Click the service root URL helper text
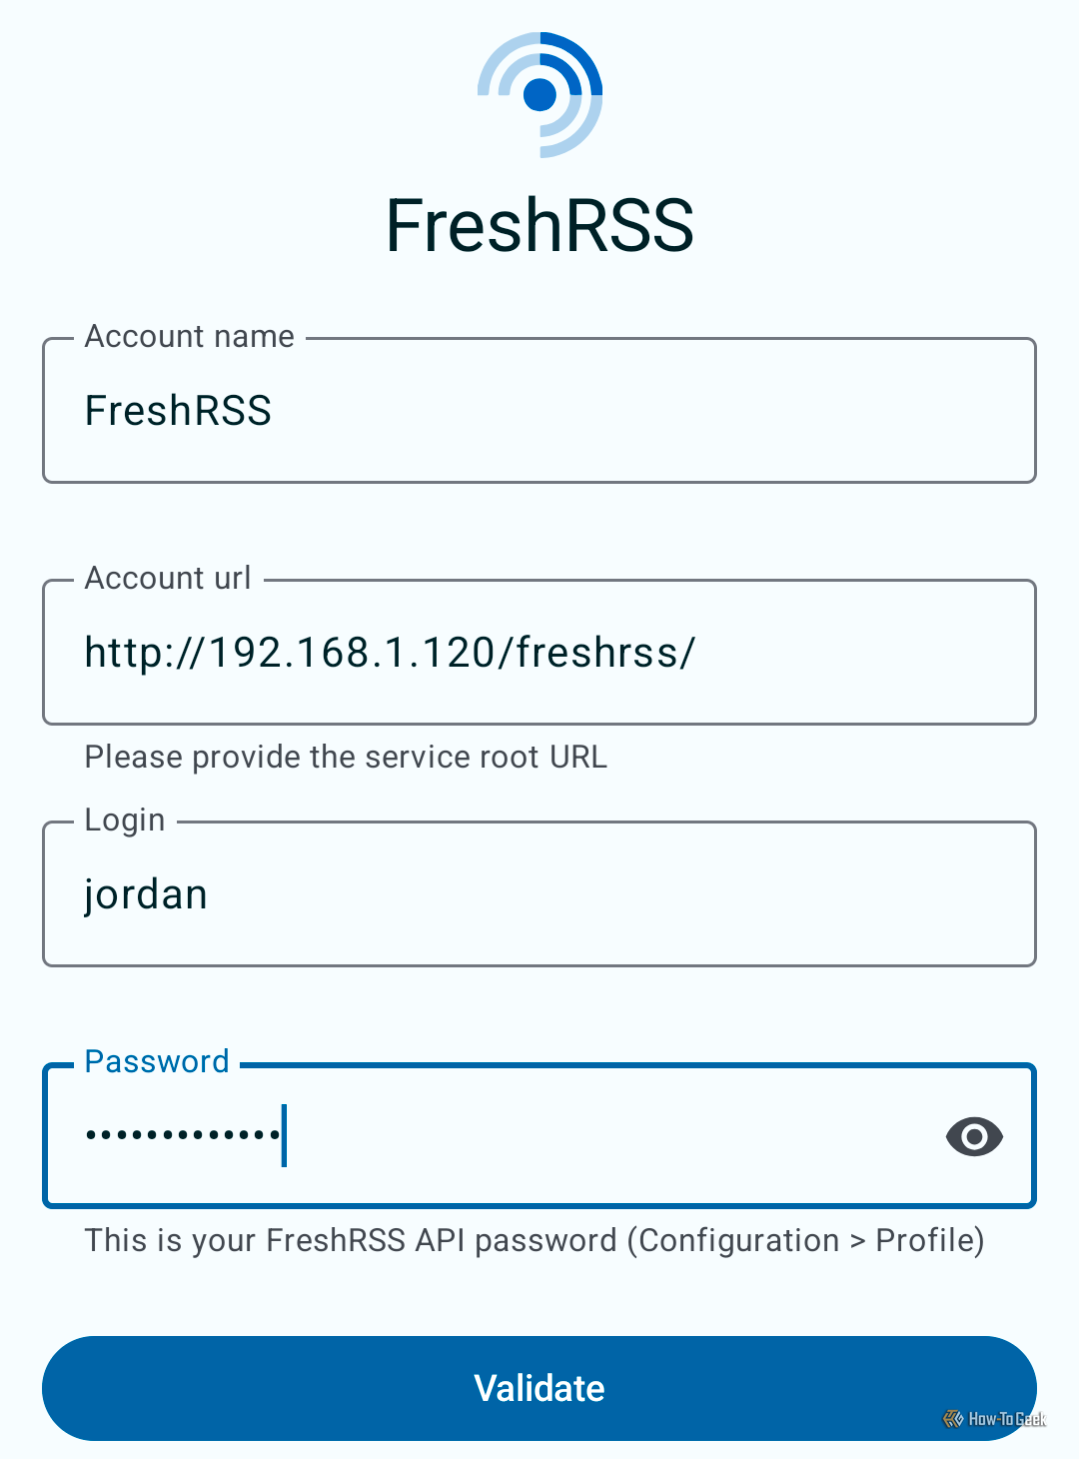Image resolution: width=1079 pixels, height=1459 pixels. pos(345,757)
